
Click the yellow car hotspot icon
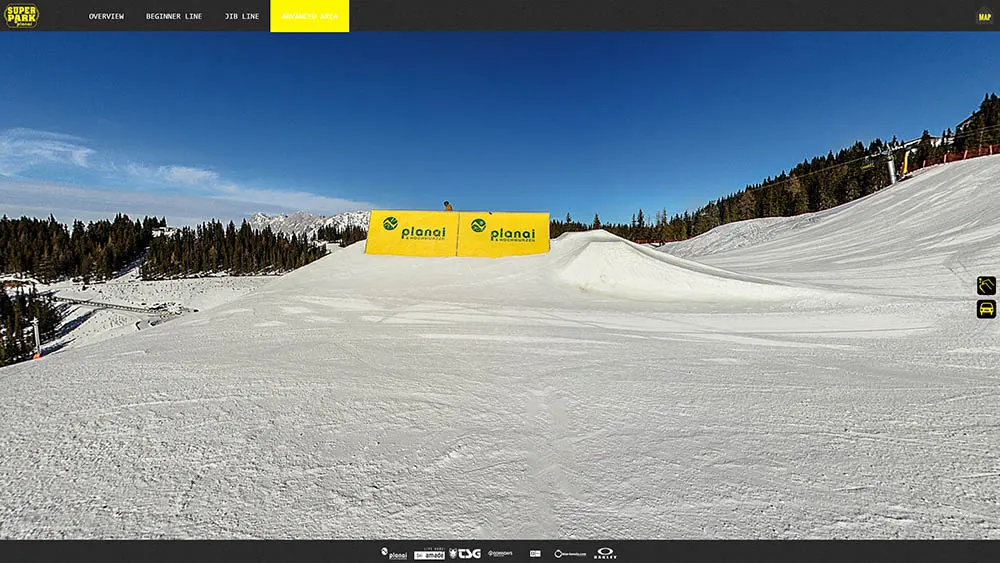click(x=986, y=309)
